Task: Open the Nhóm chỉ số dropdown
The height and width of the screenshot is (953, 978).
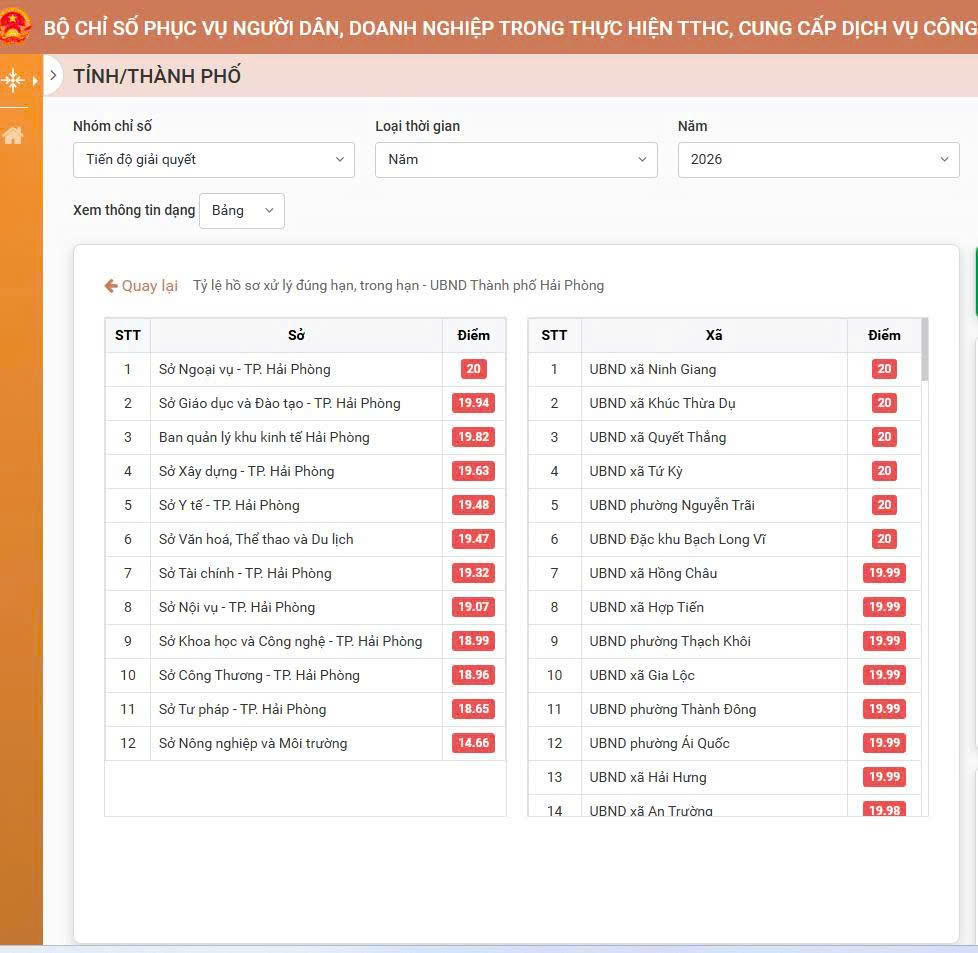Action: (x=213, y=160)
